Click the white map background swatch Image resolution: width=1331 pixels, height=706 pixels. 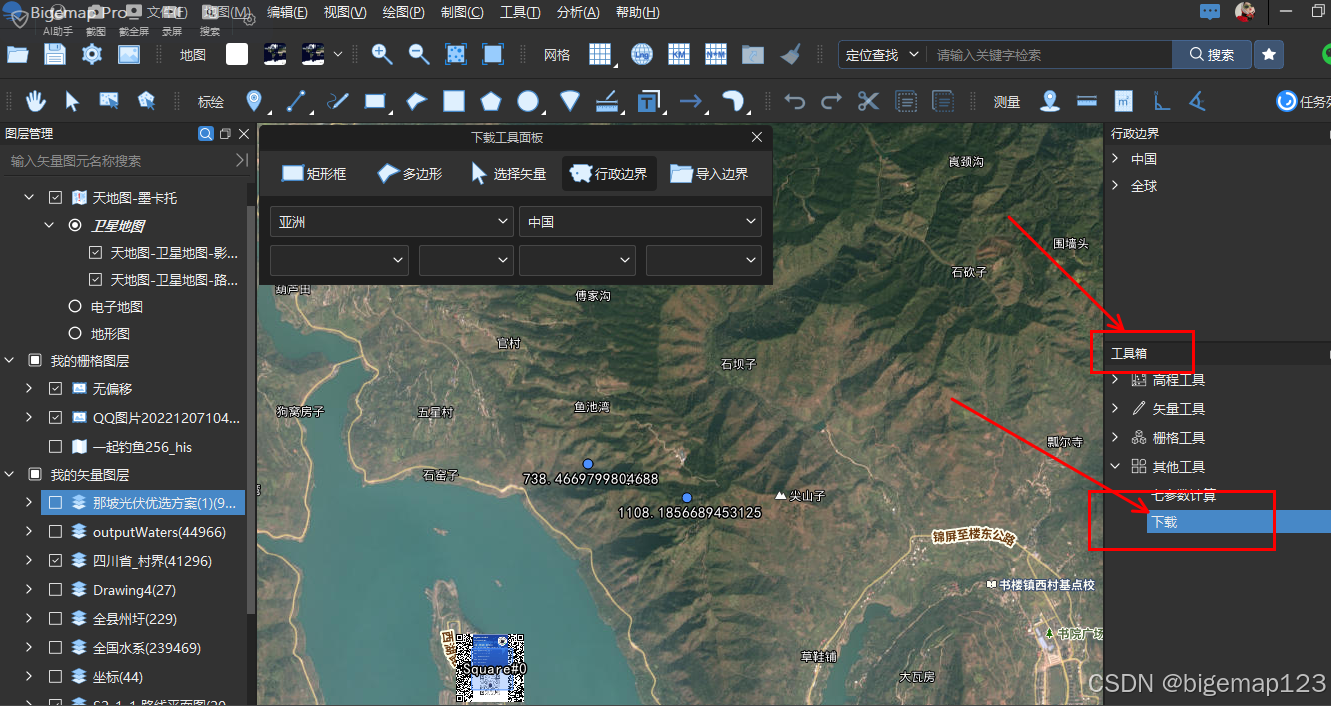tap(237, 54)
